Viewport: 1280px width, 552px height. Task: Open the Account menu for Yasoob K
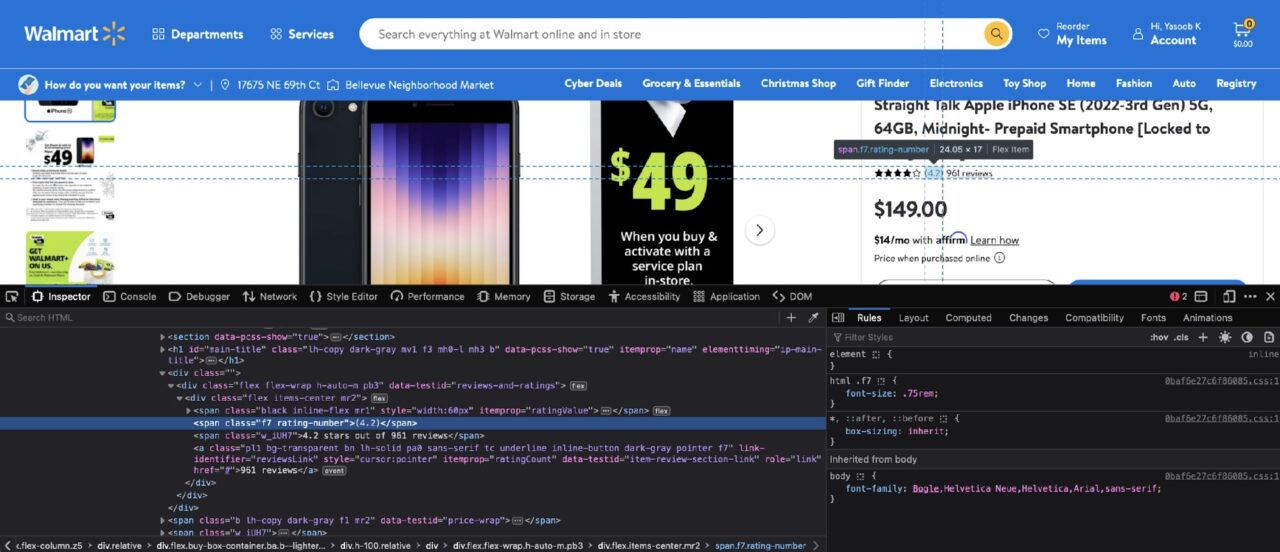pyautogui.click(x=1166, y=34)
